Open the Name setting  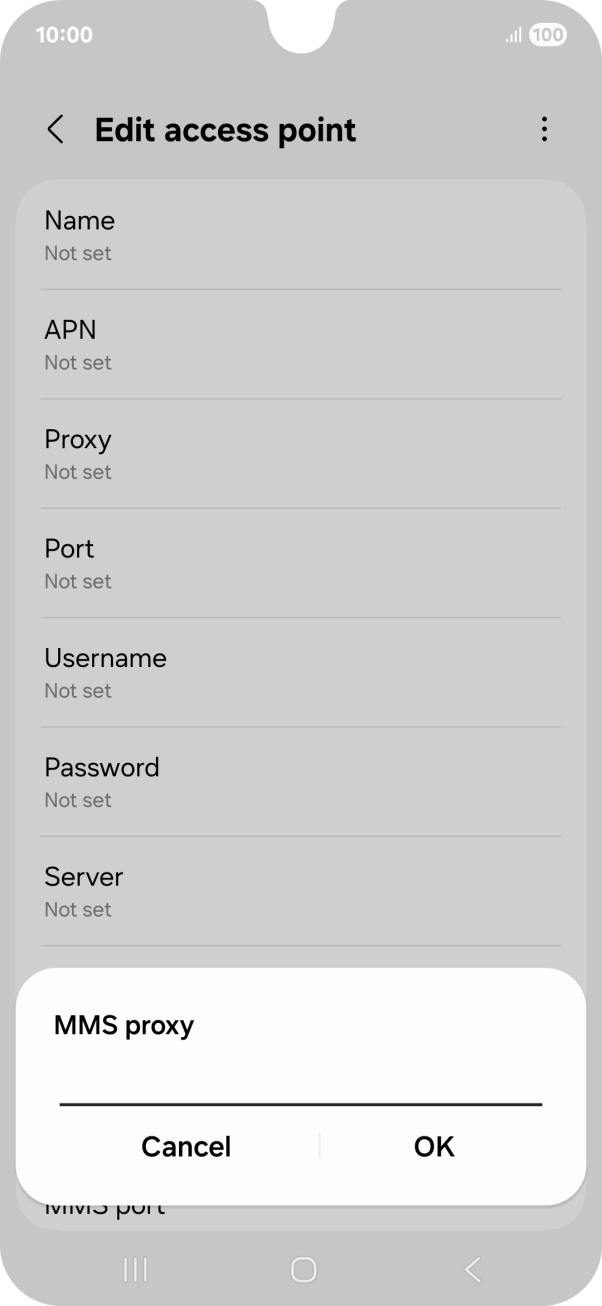pyautogui.click(x=300, y=234)
